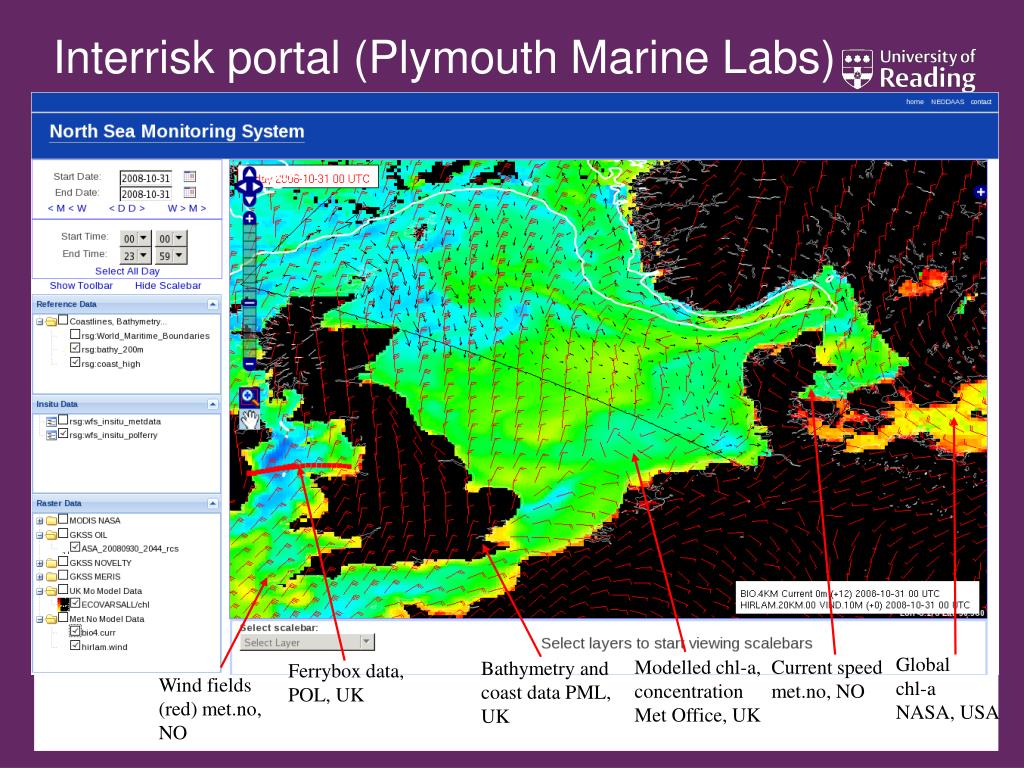Toggle the ASA_20080930_2044_rcs checkbox
This screenshot has width=1024, height=768.
[x=75, y=547]
